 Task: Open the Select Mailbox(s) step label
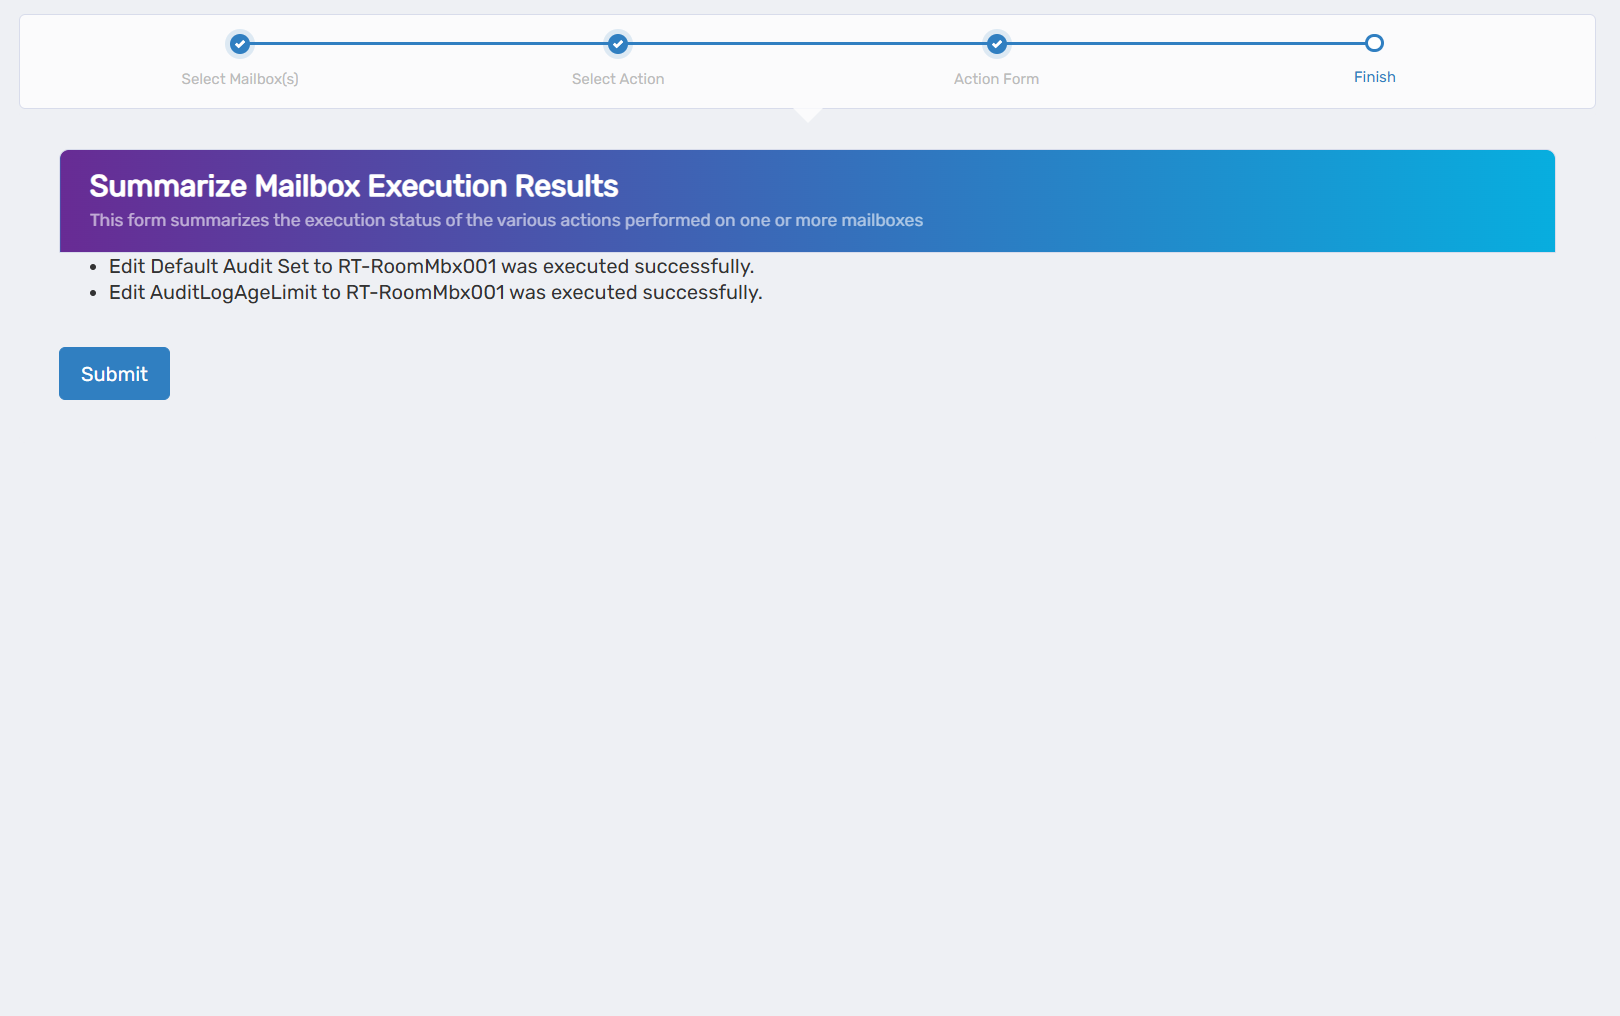click(x=240, y=78)
